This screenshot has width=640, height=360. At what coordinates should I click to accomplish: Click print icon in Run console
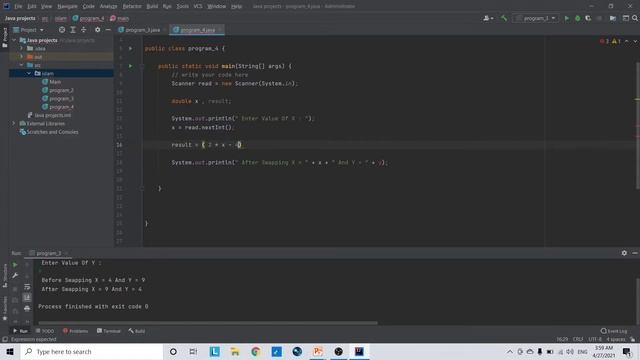click(x=27, y=309)
